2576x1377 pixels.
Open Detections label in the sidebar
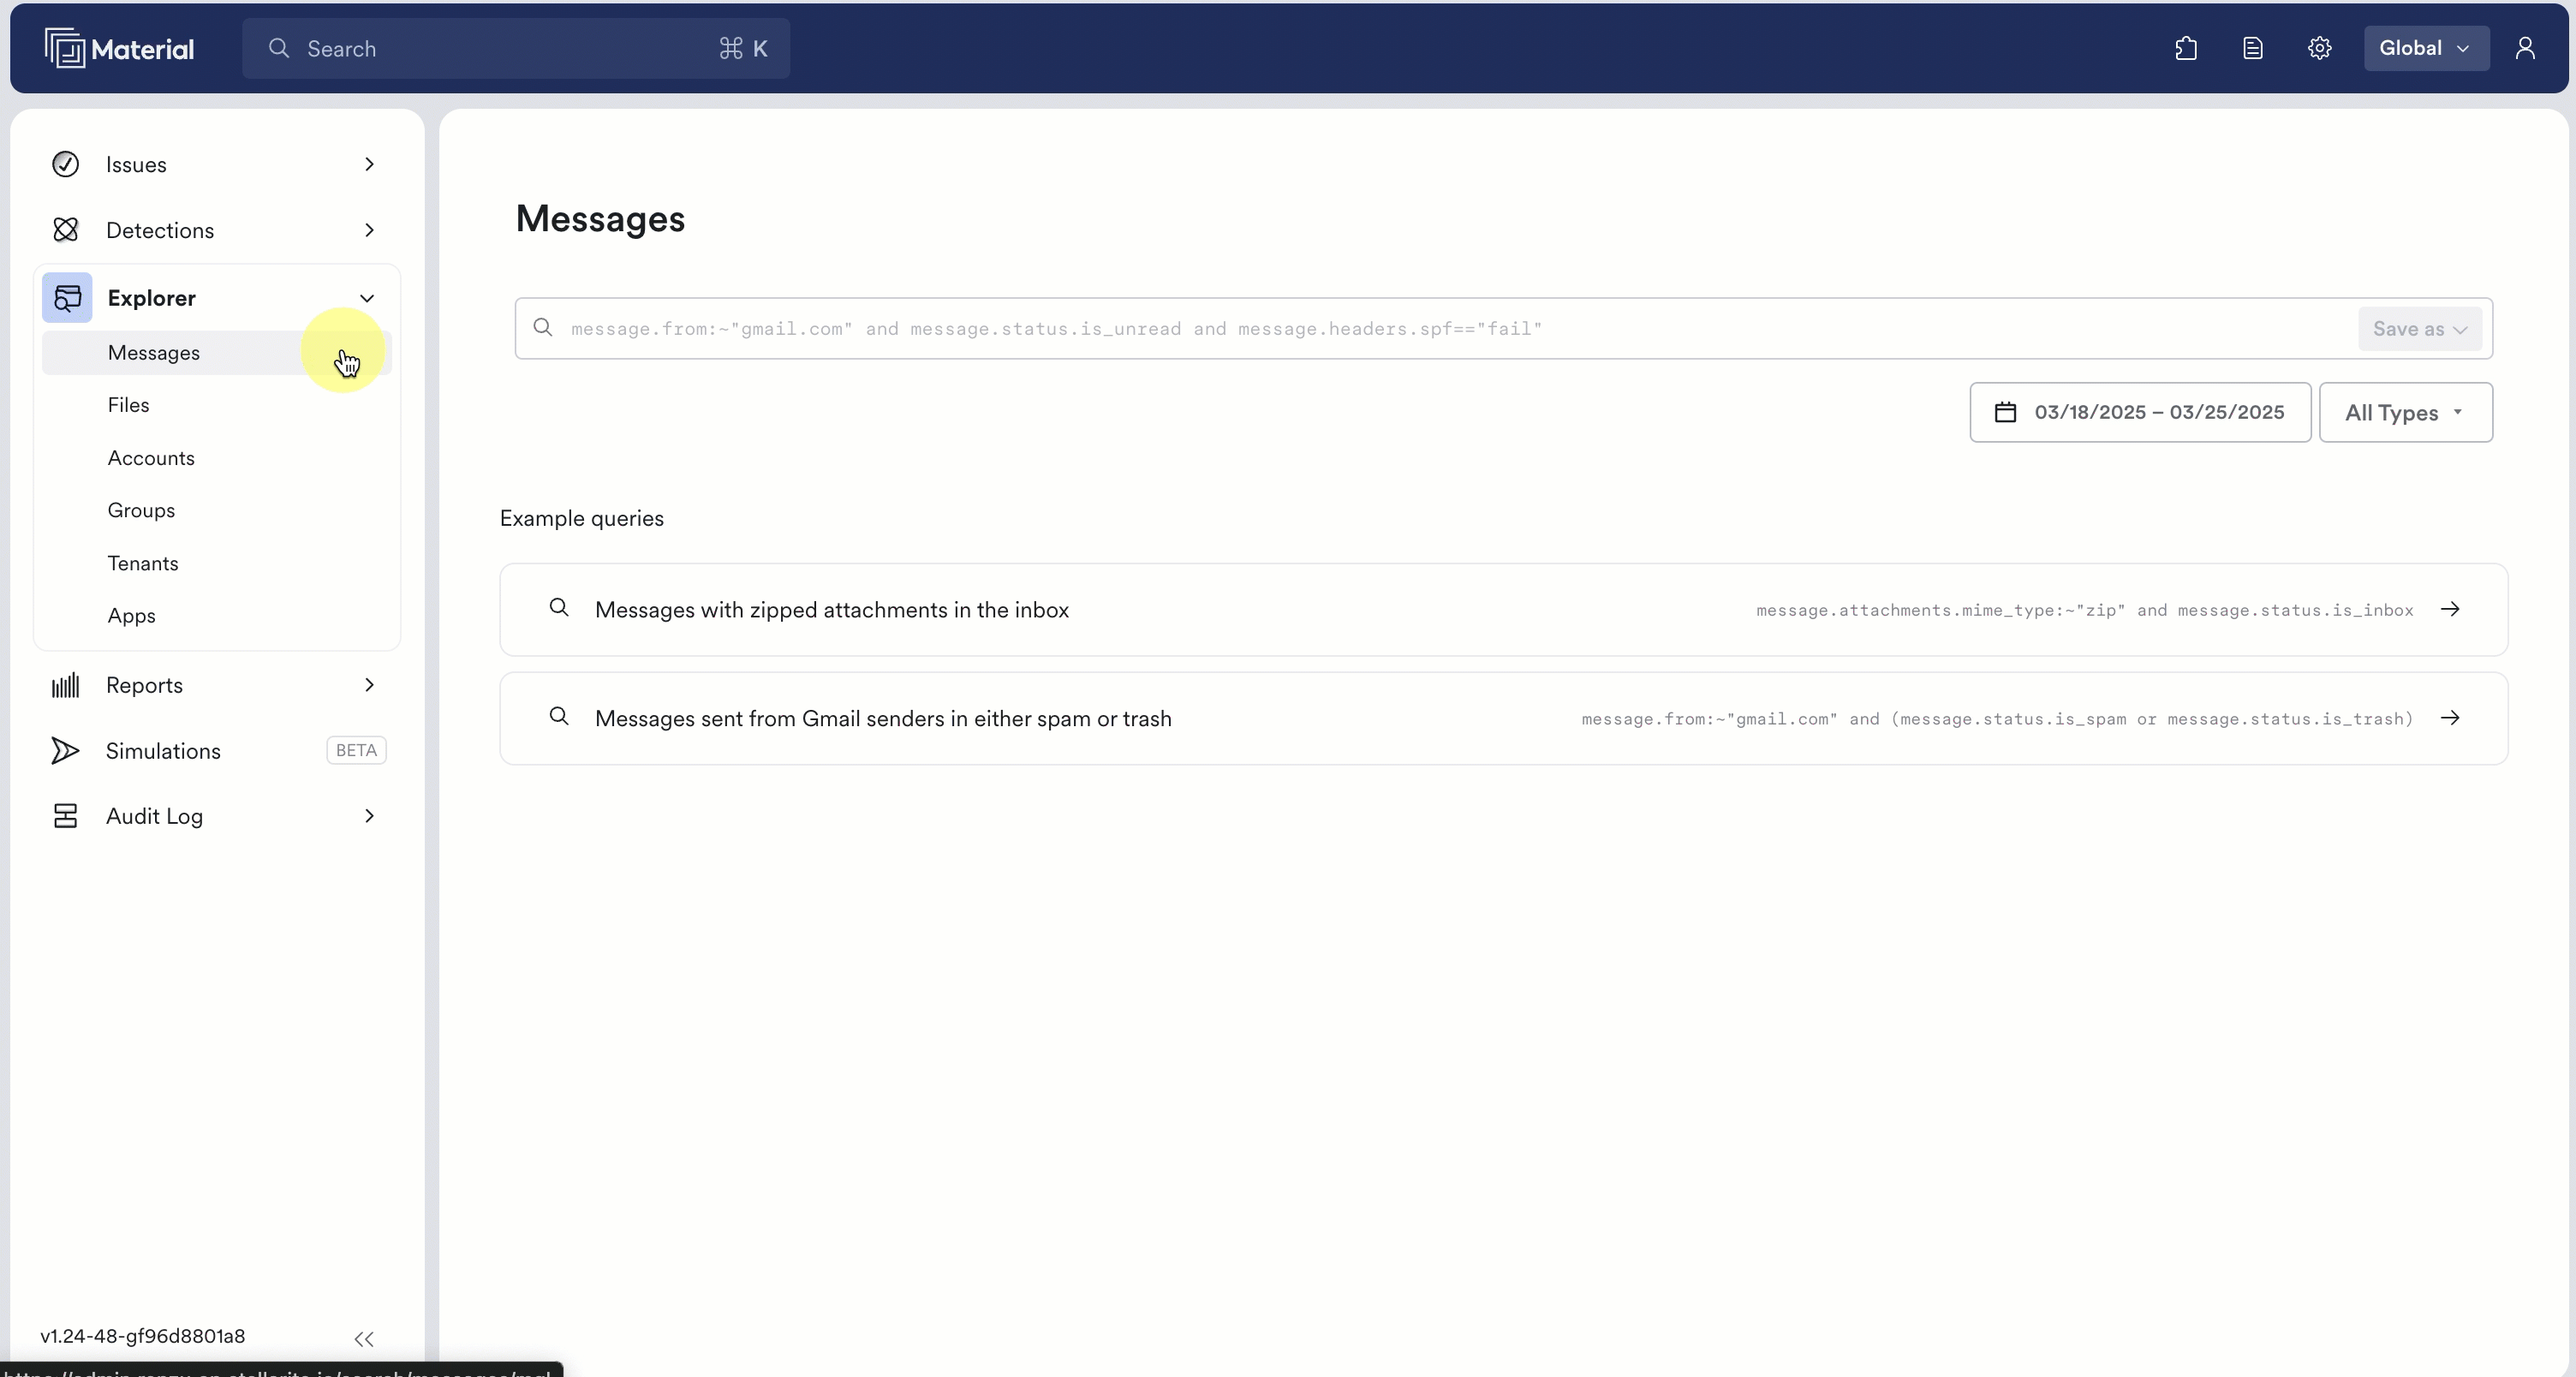click(x=160, y=230)
